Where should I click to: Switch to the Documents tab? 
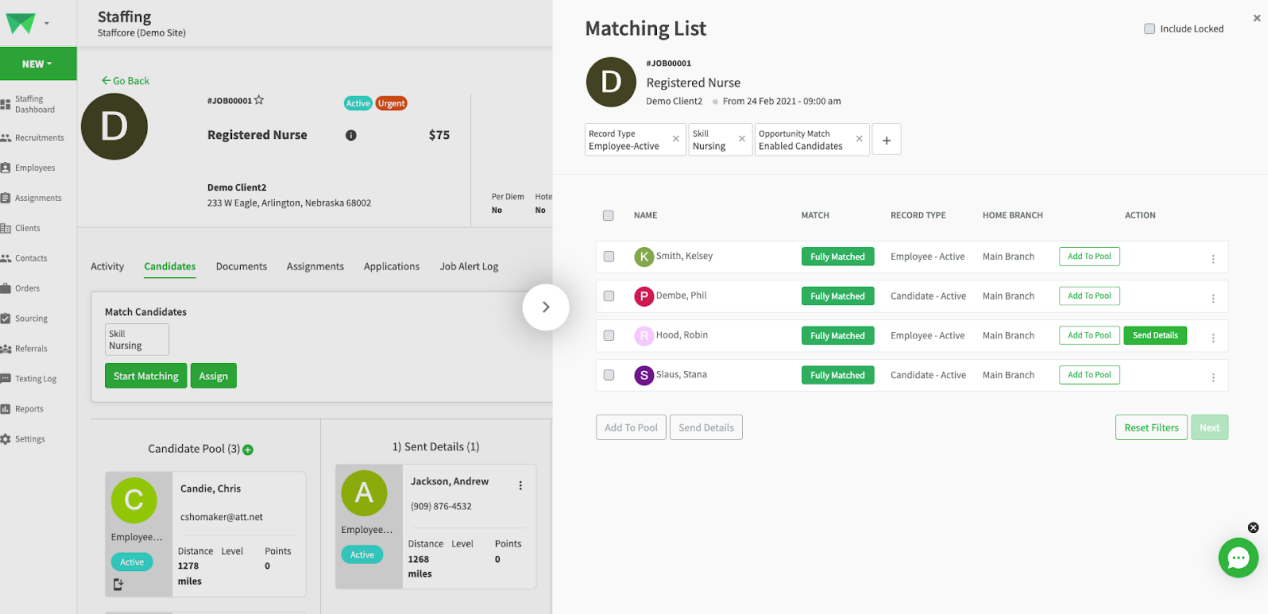pos(241,267)
